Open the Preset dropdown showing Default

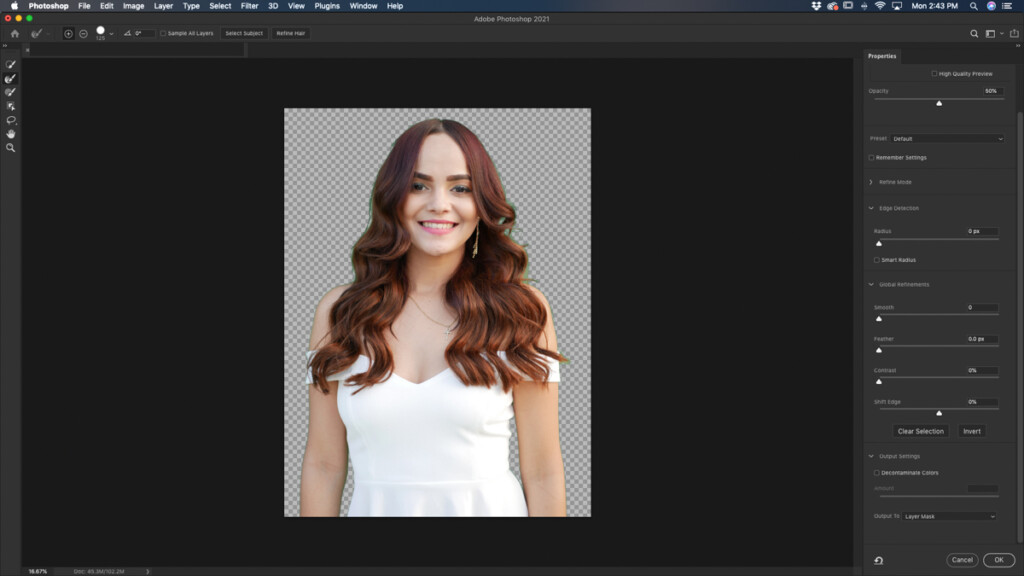[x=946, y=138]
